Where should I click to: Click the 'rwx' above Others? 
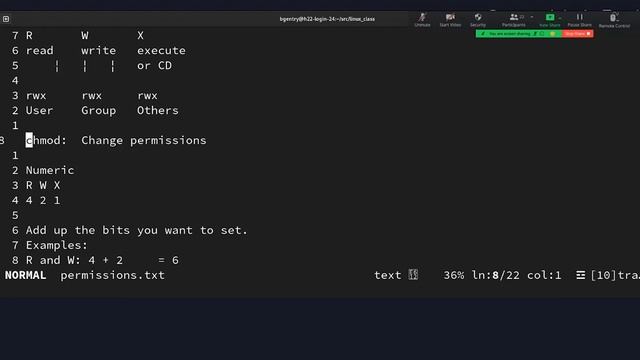tap(147, 96)
